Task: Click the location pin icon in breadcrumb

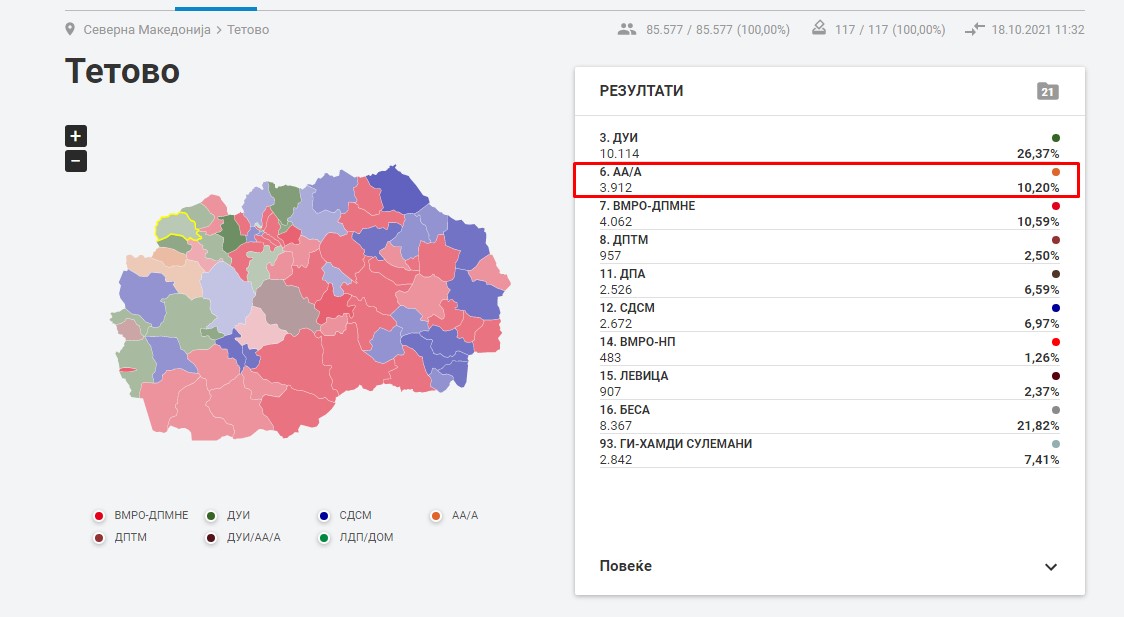Action: pyautogui.click(x=70, y=30)
